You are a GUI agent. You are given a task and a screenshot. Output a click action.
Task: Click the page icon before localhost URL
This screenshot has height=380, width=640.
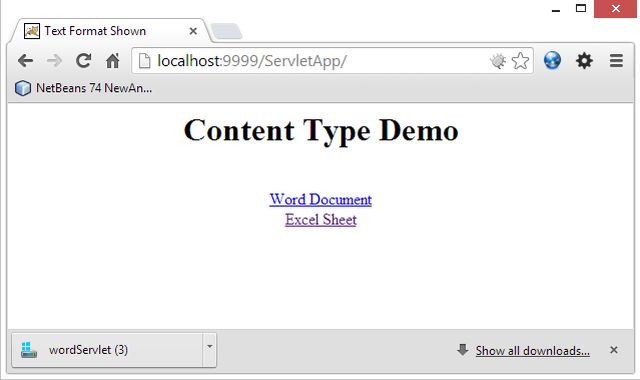click(x=144, y=61)
